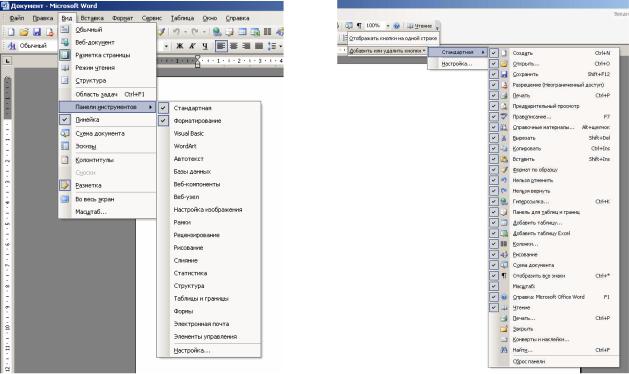The height and width of the screenshot is (374, 629).
Task: Click the blue Help icon in right toolbar
Action: tap(396, 26)
